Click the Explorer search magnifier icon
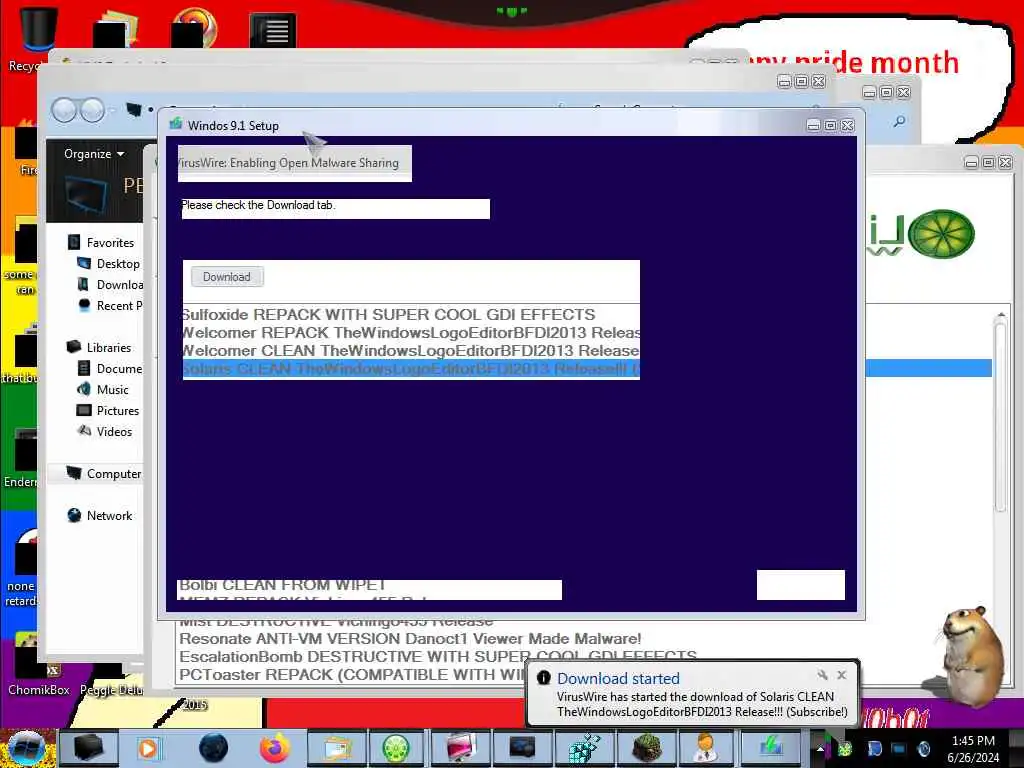Viewport: 1024px width, 768px height. (899, 121)
